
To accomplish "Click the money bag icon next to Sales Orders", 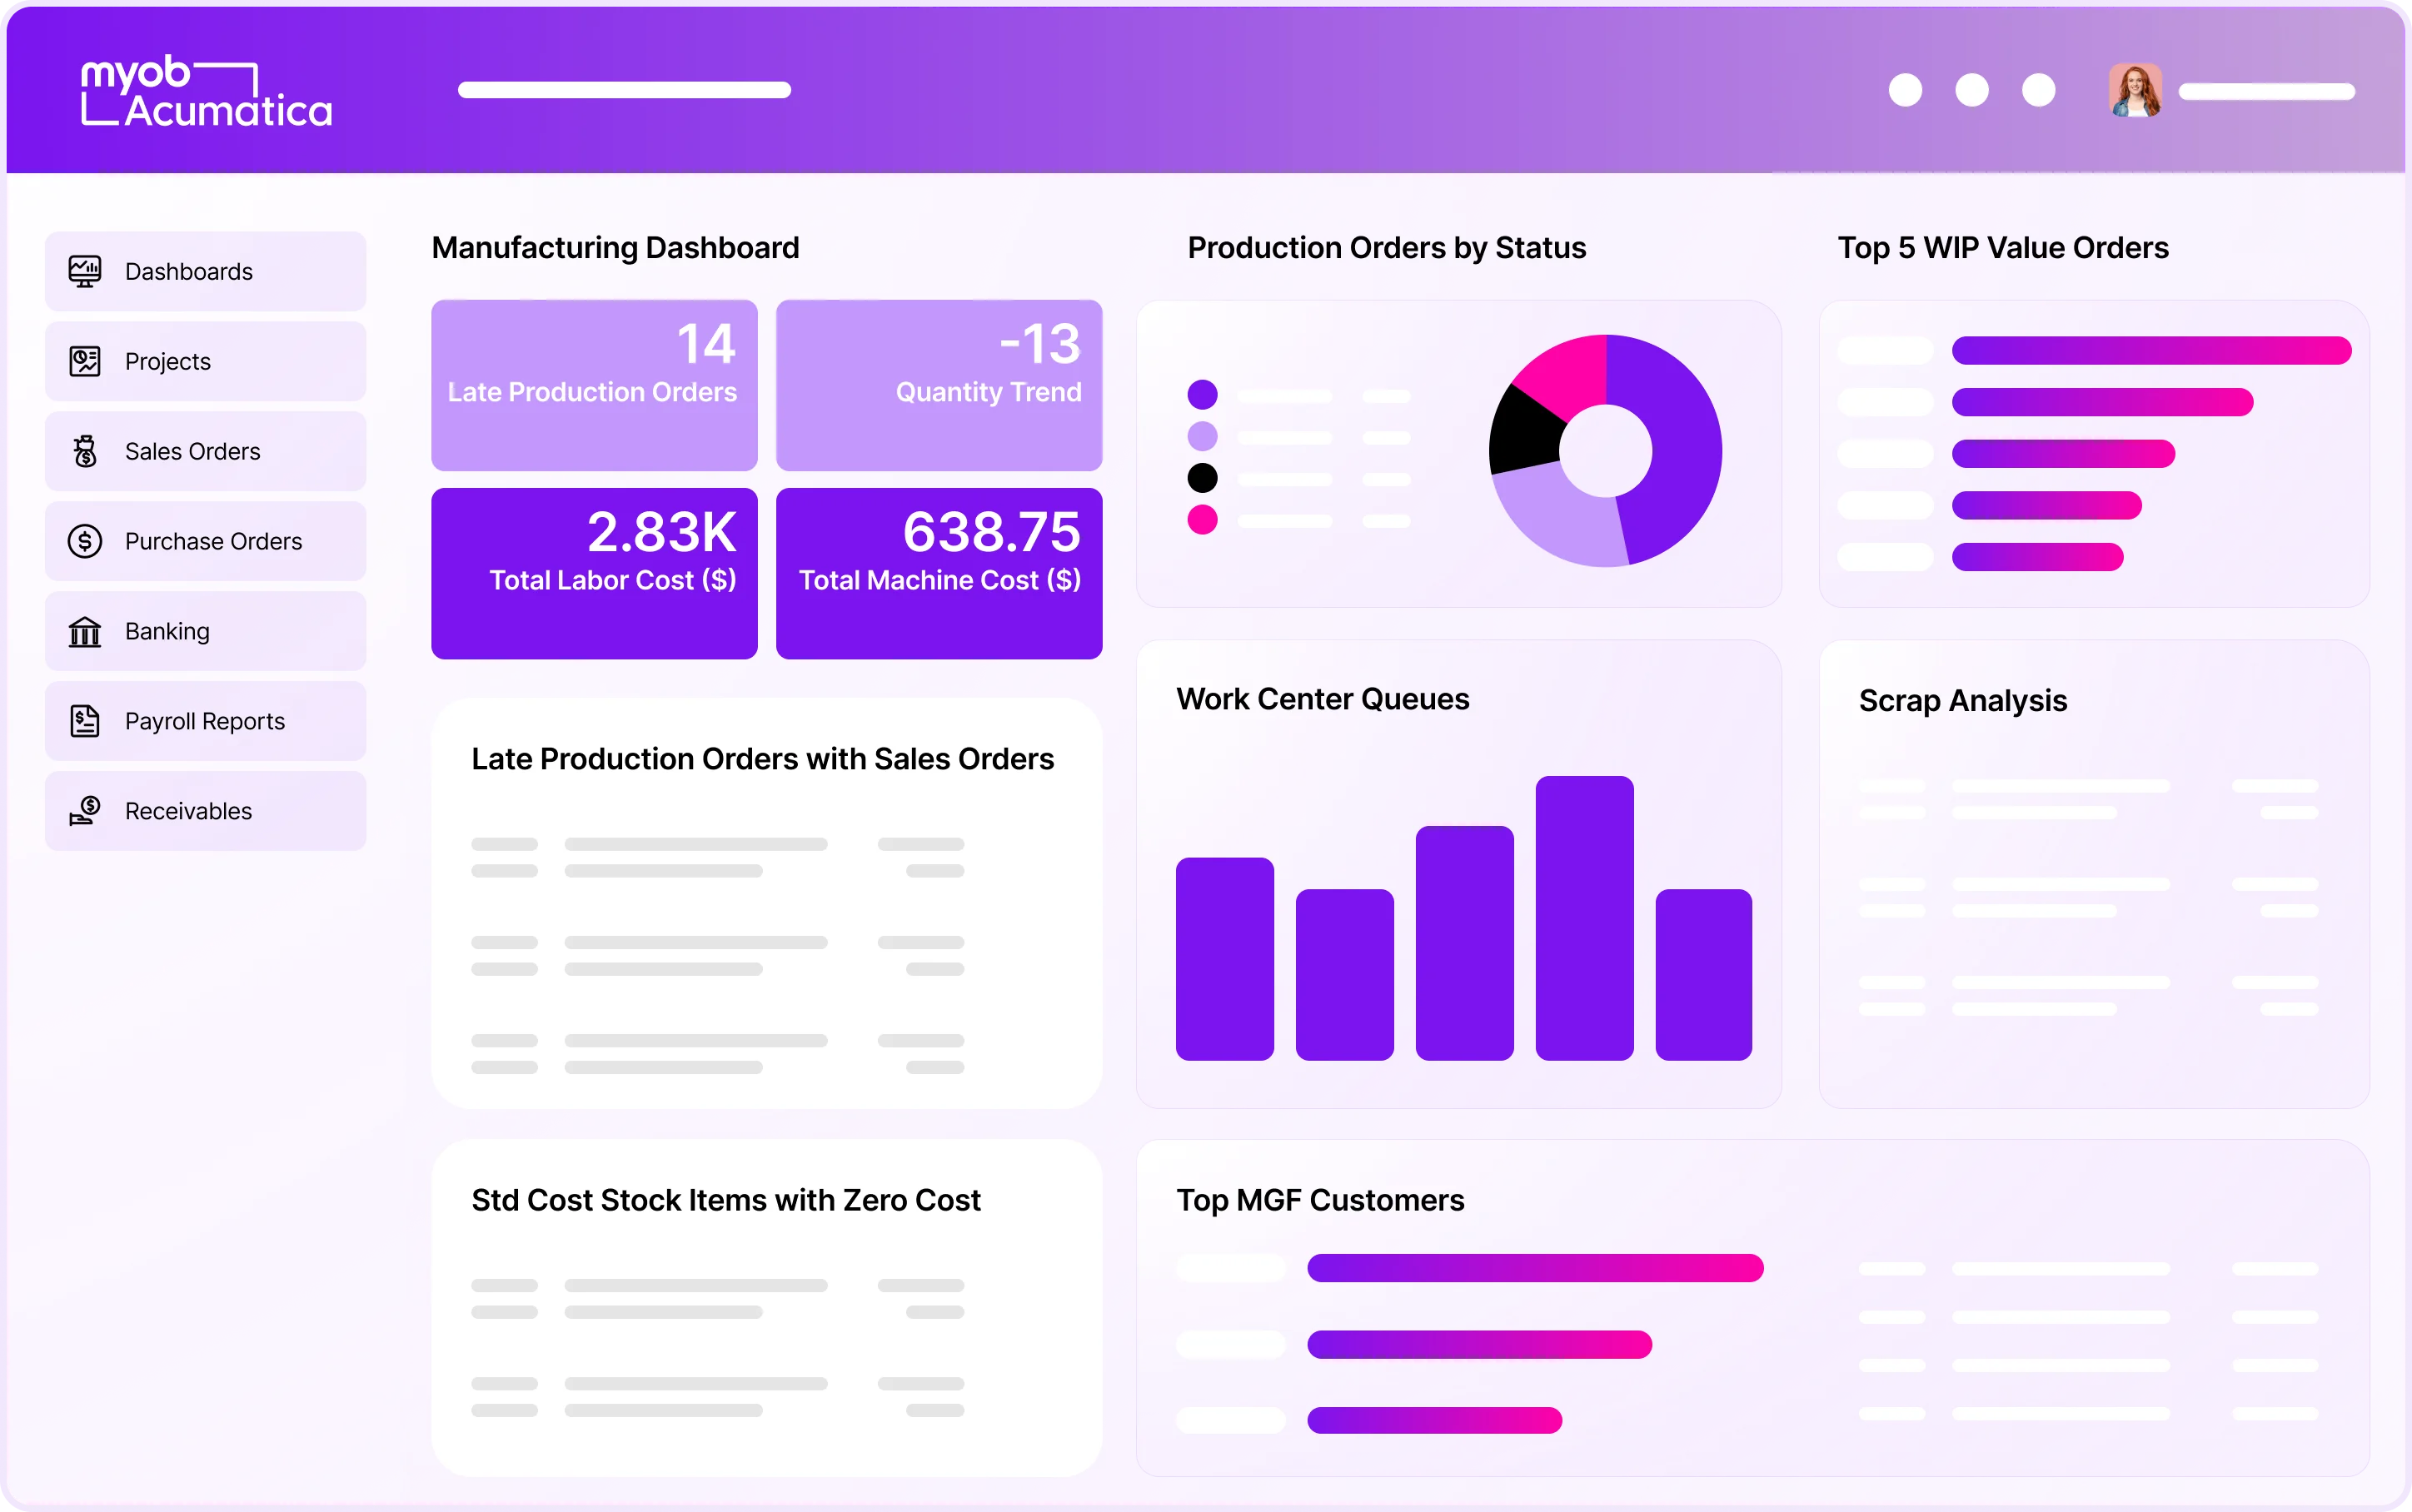I will [86, 451].
